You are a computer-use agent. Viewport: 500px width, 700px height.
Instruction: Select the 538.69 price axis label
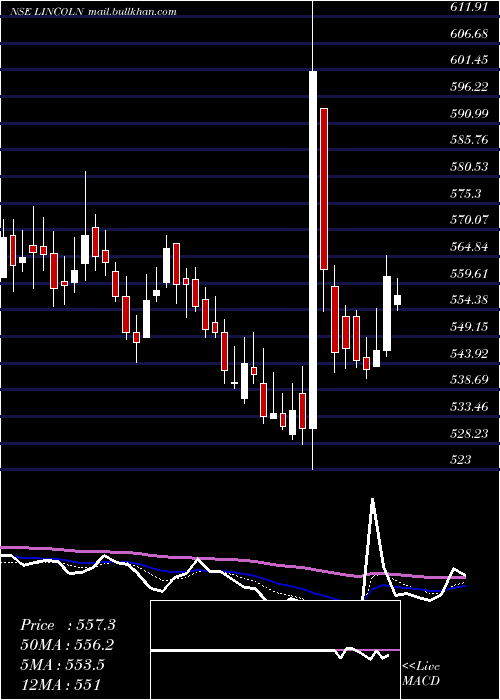(x=469, y=380)
